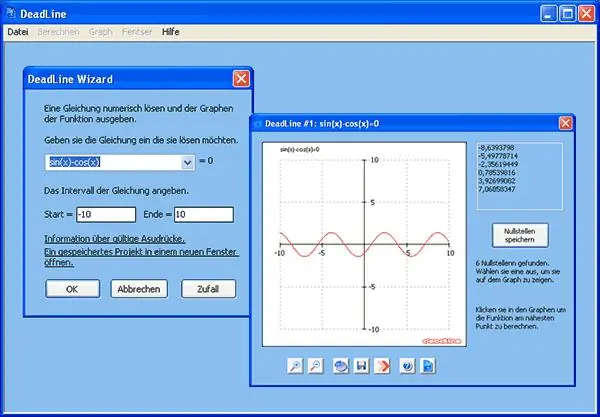Select the root 0,78539816 in the list
600x417 pixels.
coord(497,173)
